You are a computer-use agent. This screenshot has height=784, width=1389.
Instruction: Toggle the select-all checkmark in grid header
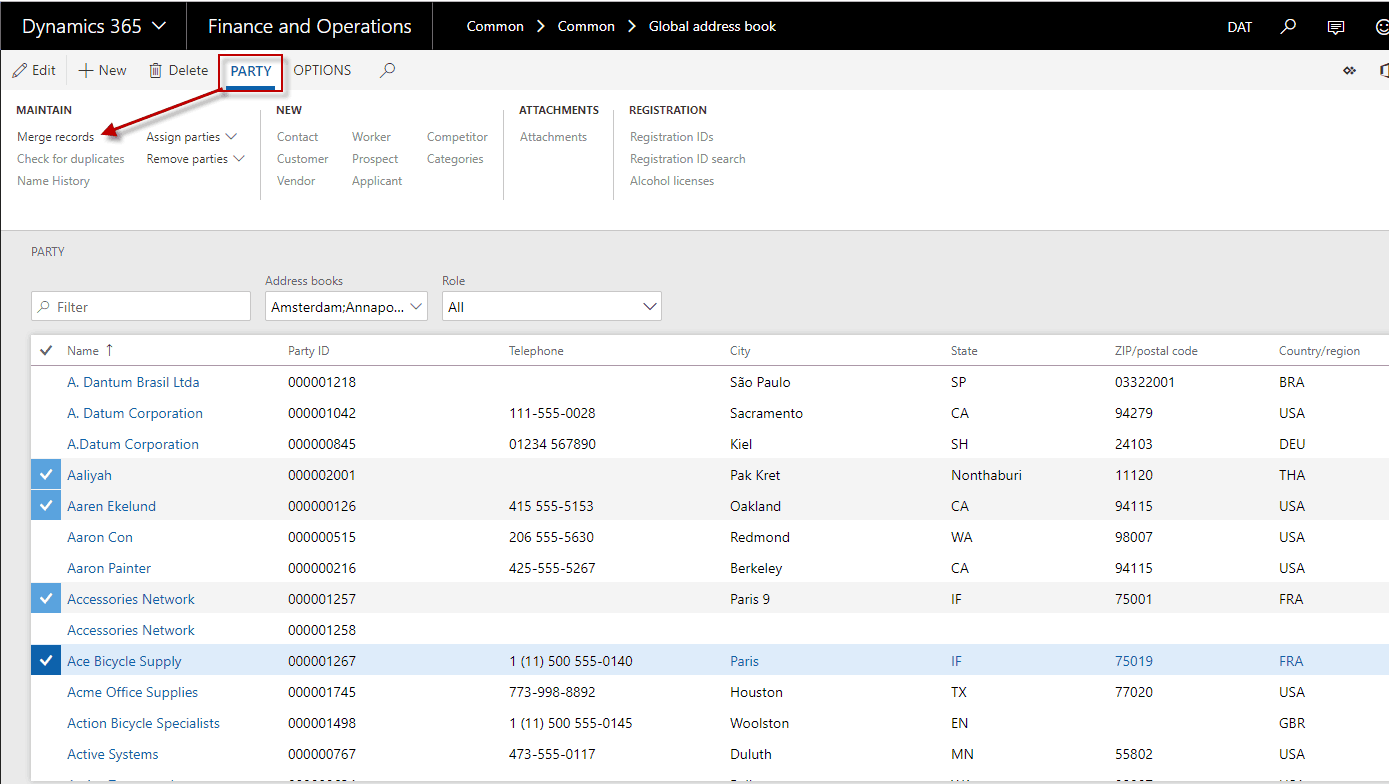point(46,350)
